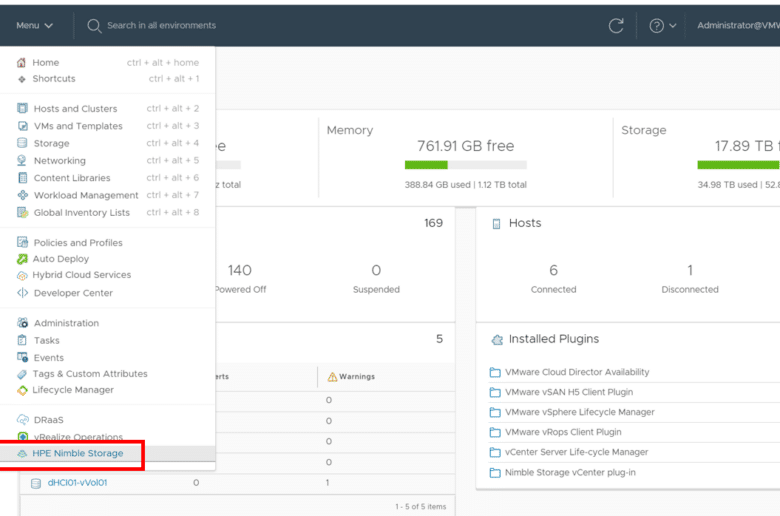780x516 pixels.
Task: Click the Hosts card icon
Action: click(x=496, y=224)
